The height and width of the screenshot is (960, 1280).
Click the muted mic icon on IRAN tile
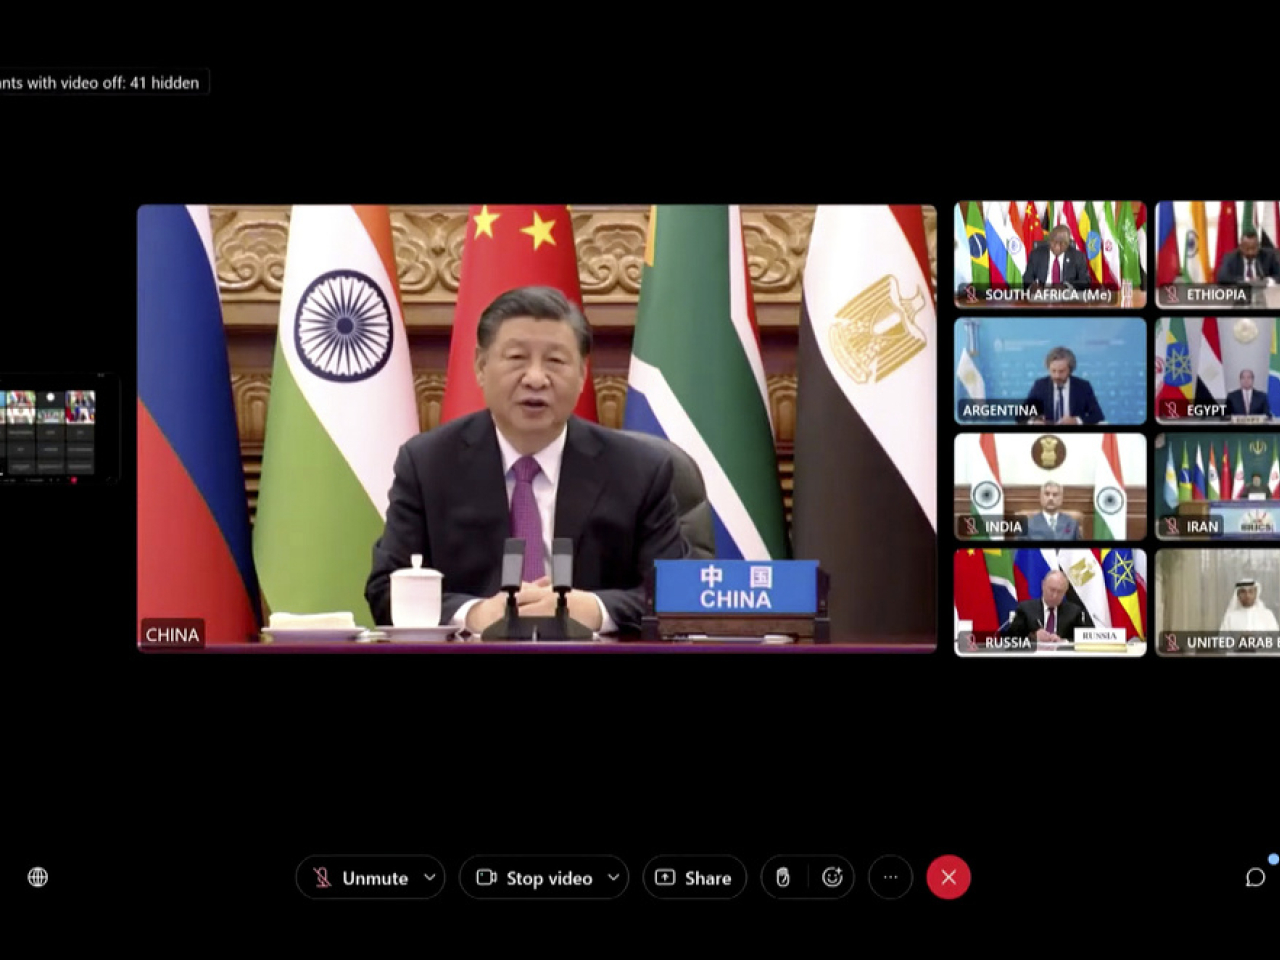pos(1172,526)
